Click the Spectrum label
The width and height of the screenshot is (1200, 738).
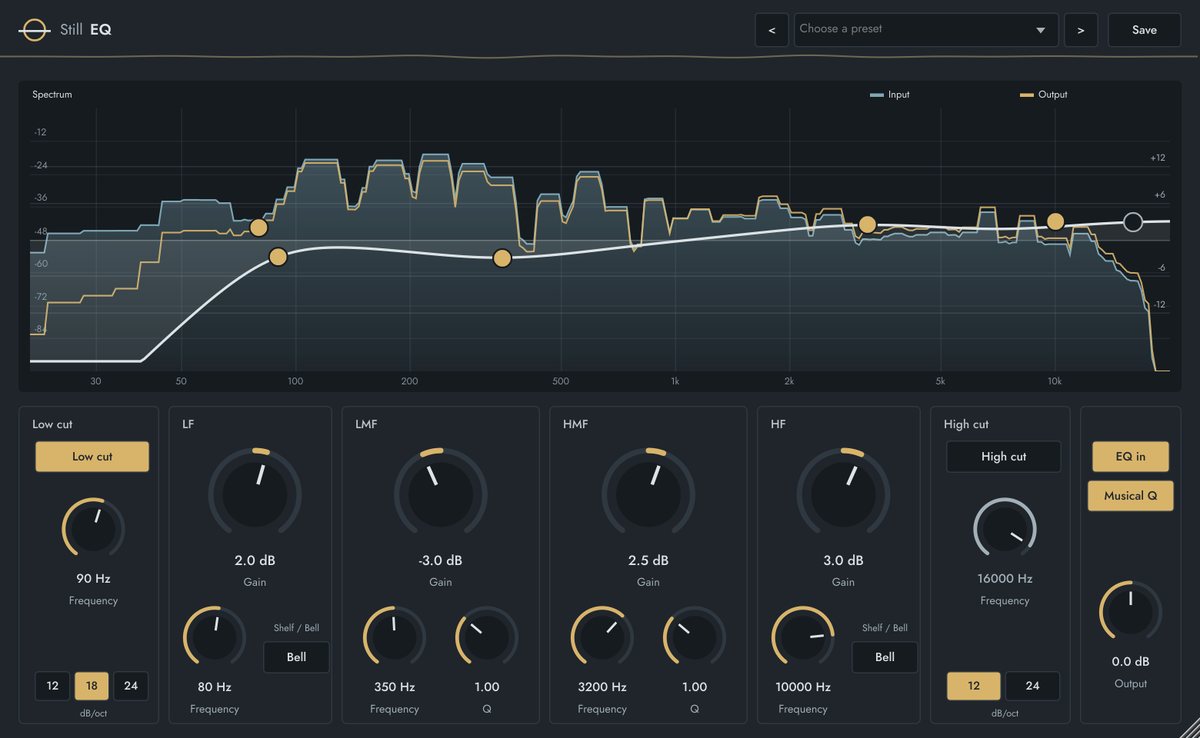tap(52, 95)
